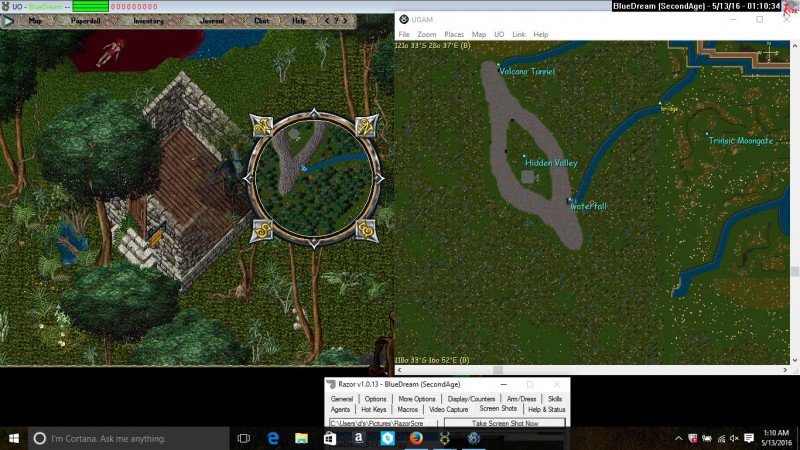The height and width of the screenshot is (450, 800).
Task: Click the question mark icon on the game bar
Action: [337, 20]
